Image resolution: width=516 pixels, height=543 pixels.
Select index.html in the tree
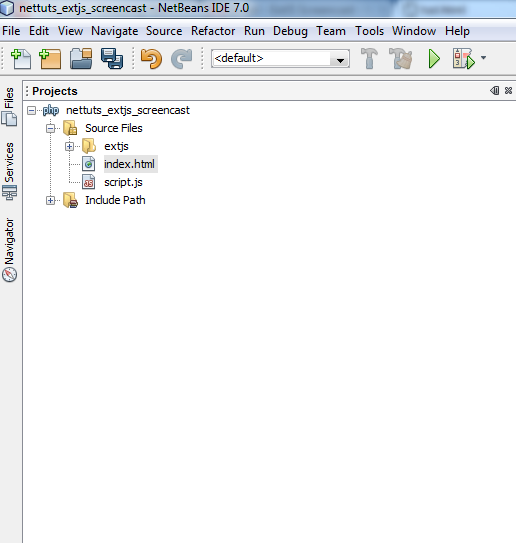(x=130, y=164)
